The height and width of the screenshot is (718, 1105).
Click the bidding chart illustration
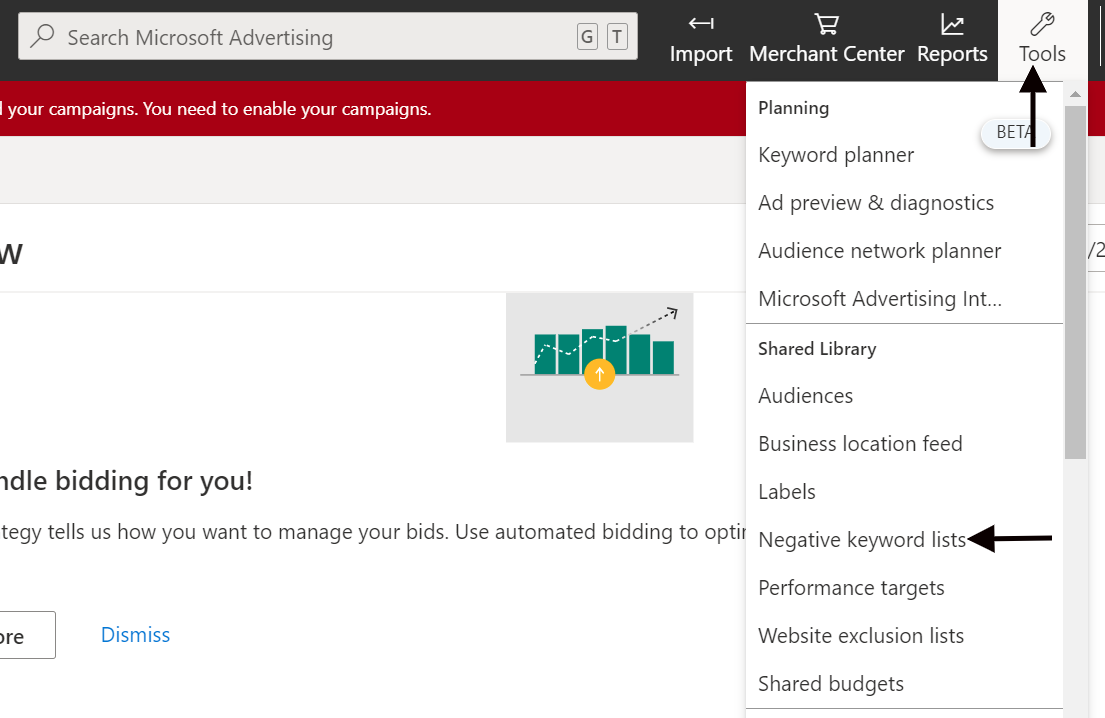click(x=600, y=368)
